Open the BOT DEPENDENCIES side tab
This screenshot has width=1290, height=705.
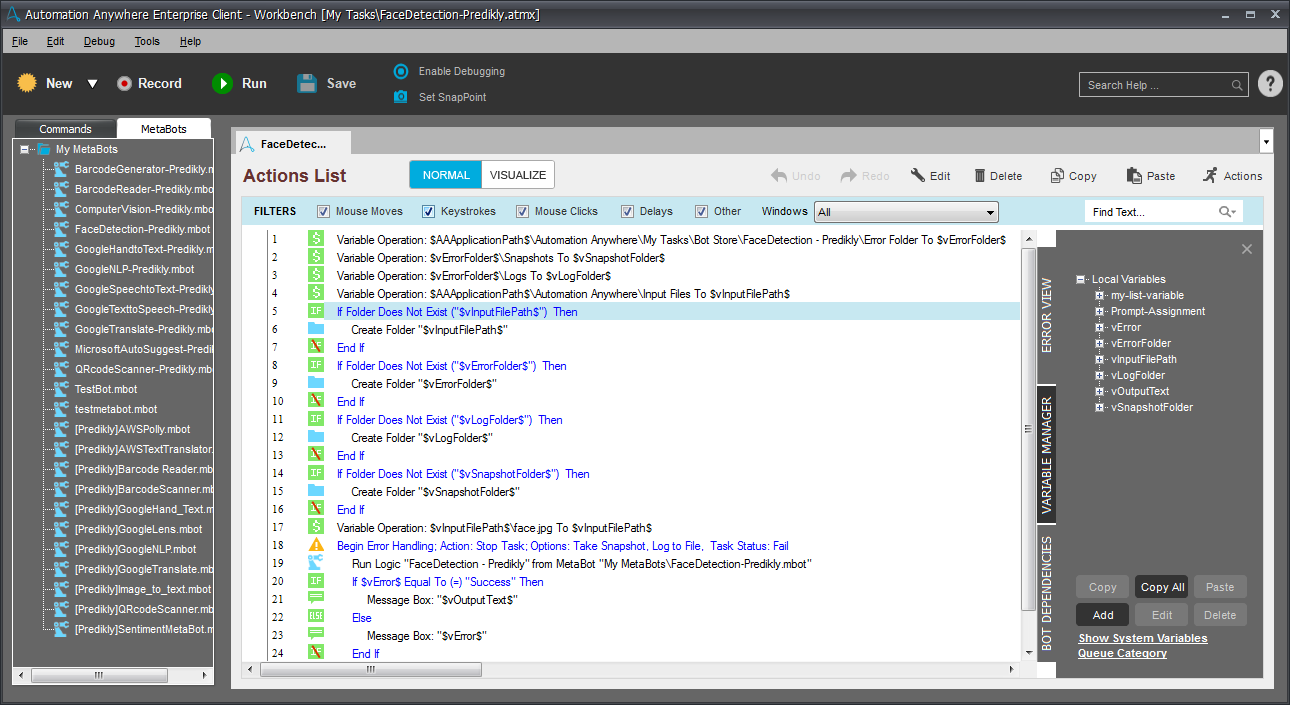pyautogui.click(x=1047, y=593)
